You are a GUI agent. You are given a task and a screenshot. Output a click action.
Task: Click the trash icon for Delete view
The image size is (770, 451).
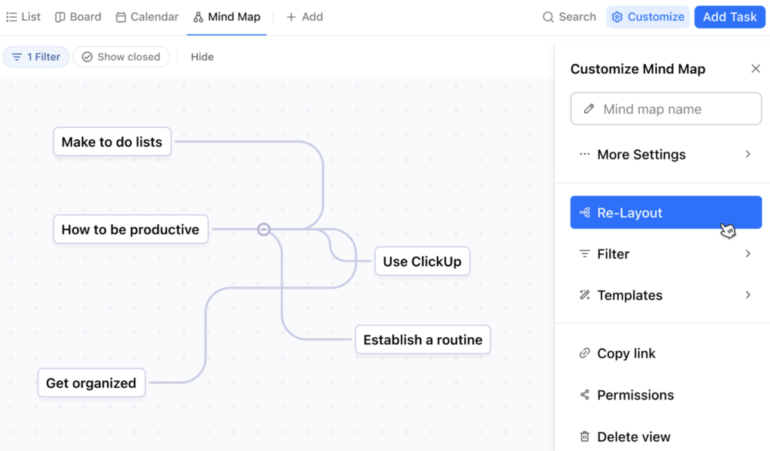[x=585, y=437]
